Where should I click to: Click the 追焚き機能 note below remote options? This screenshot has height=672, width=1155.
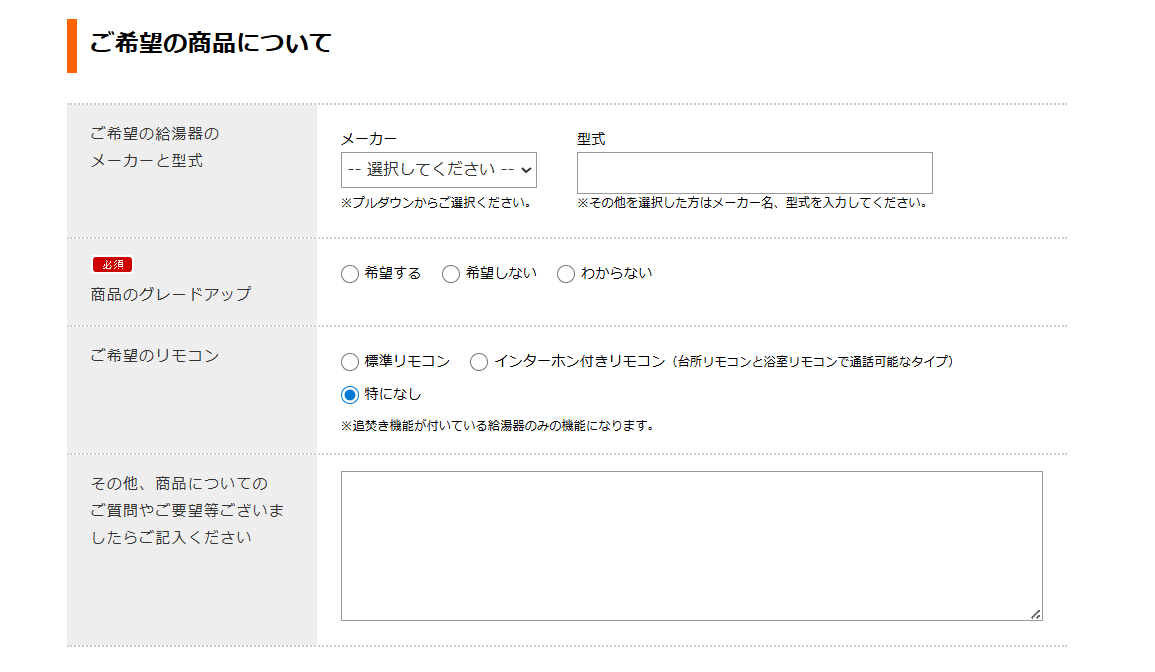[x=497, y=426]
